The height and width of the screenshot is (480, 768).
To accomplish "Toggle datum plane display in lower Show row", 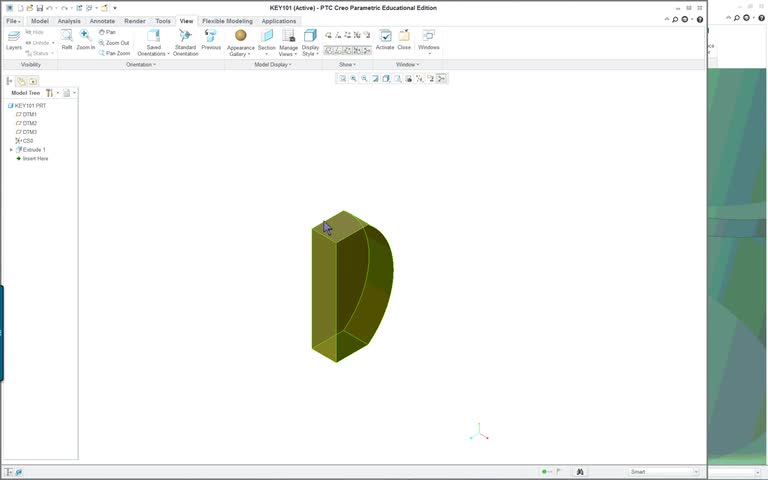I will point(328,50).
